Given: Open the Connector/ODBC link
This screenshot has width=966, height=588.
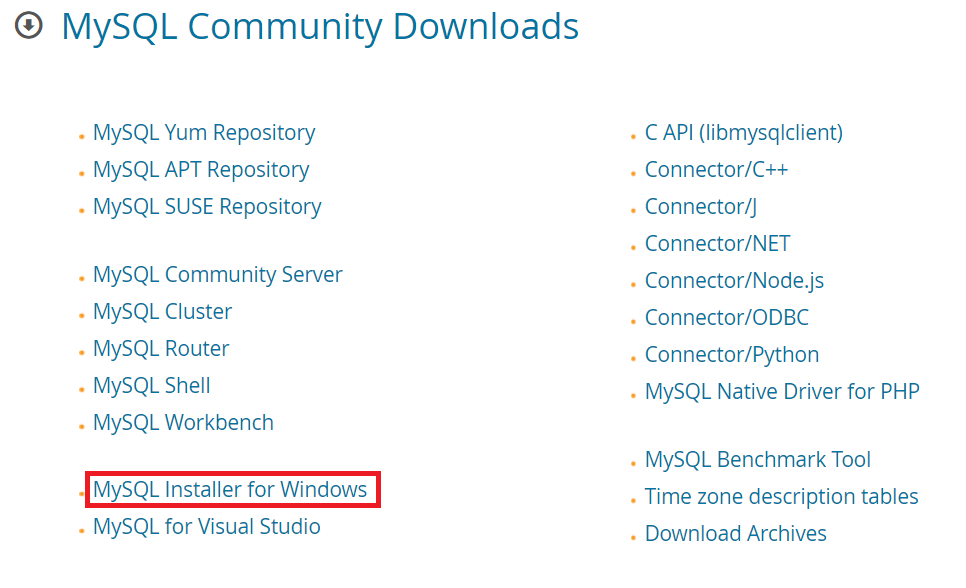Looking at the screenshot, I should (x=727, y=318).
